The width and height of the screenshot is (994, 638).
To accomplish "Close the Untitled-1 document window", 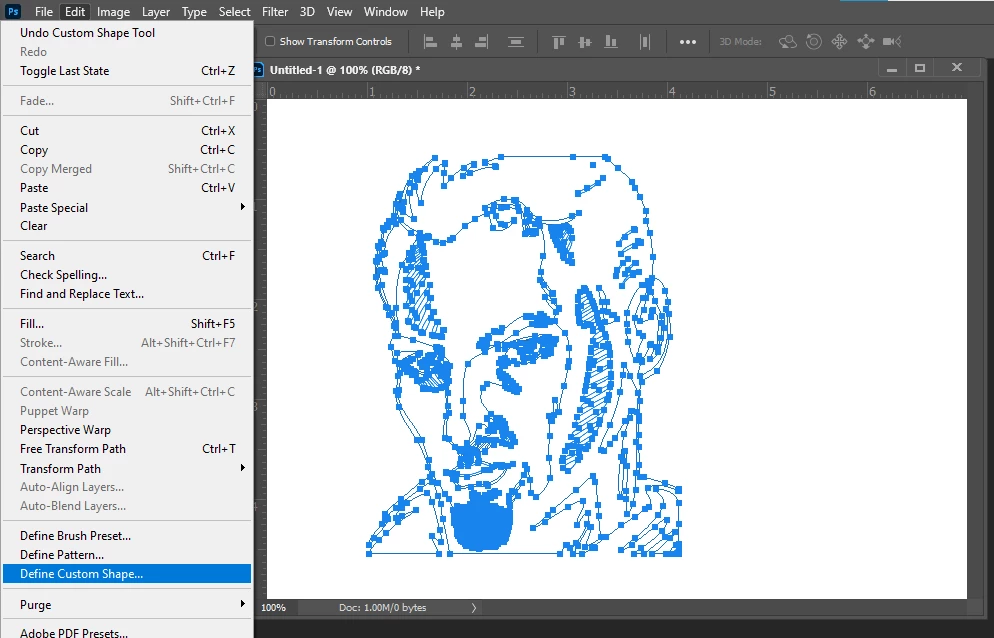I will click(x=957, y=67).
